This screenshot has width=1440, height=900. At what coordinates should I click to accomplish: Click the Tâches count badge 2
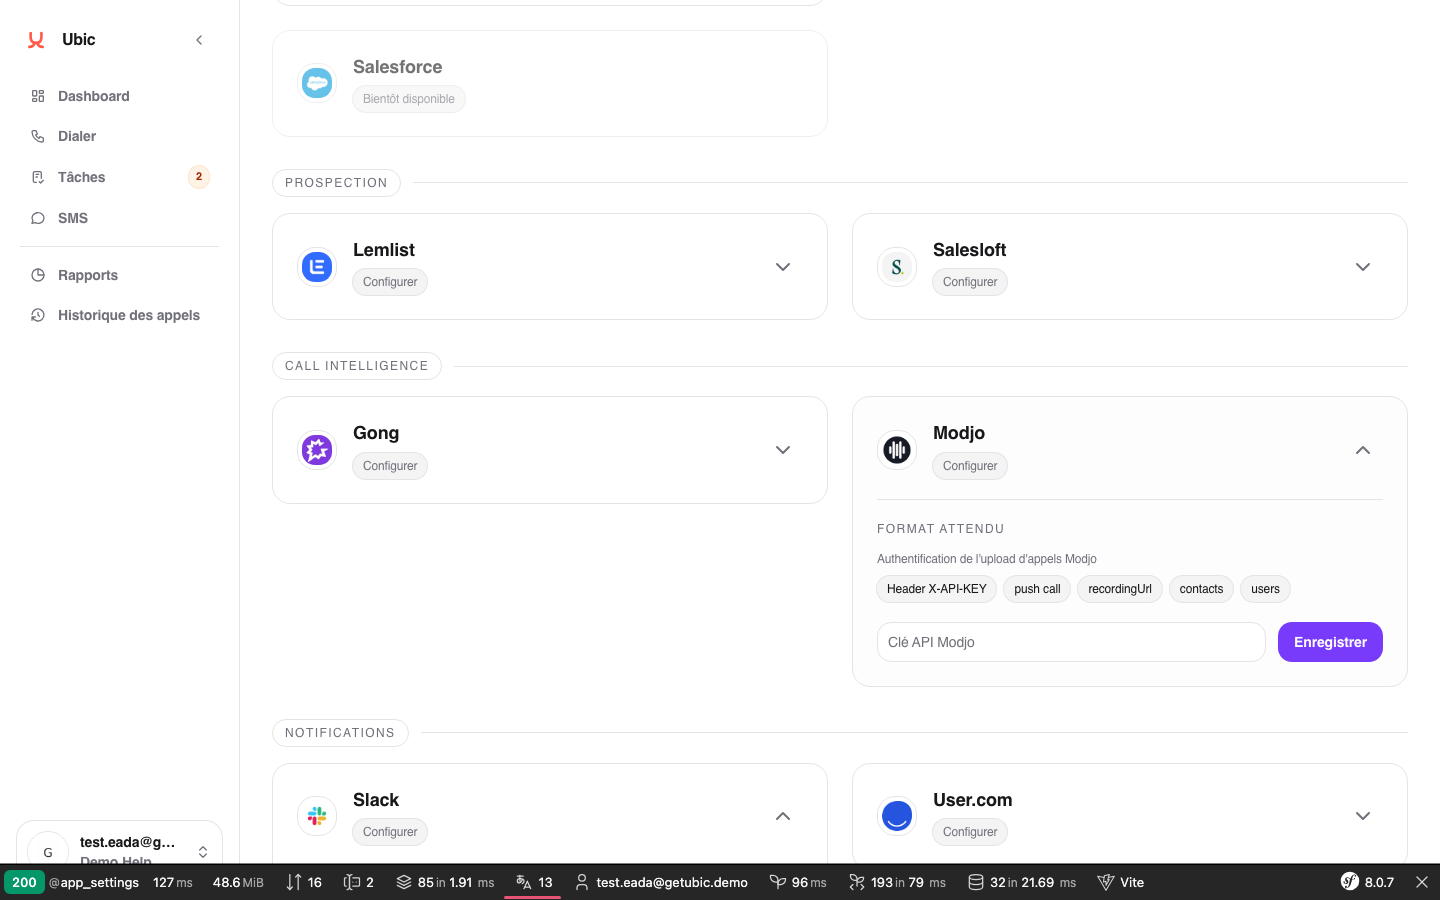pos(199,177)
